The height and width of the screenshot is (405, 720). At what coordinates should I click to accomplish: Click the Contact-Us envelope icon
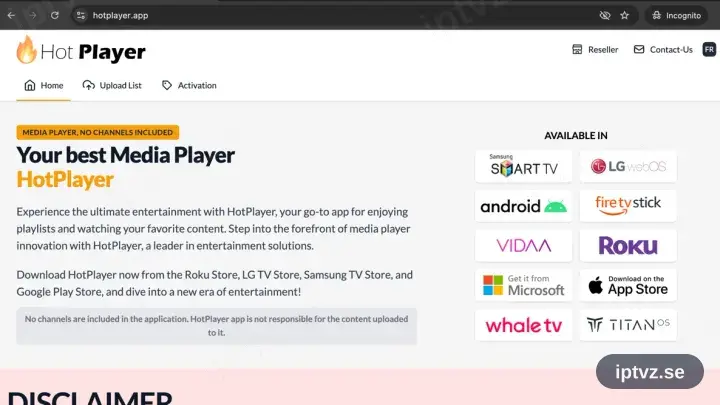[639, 49]
